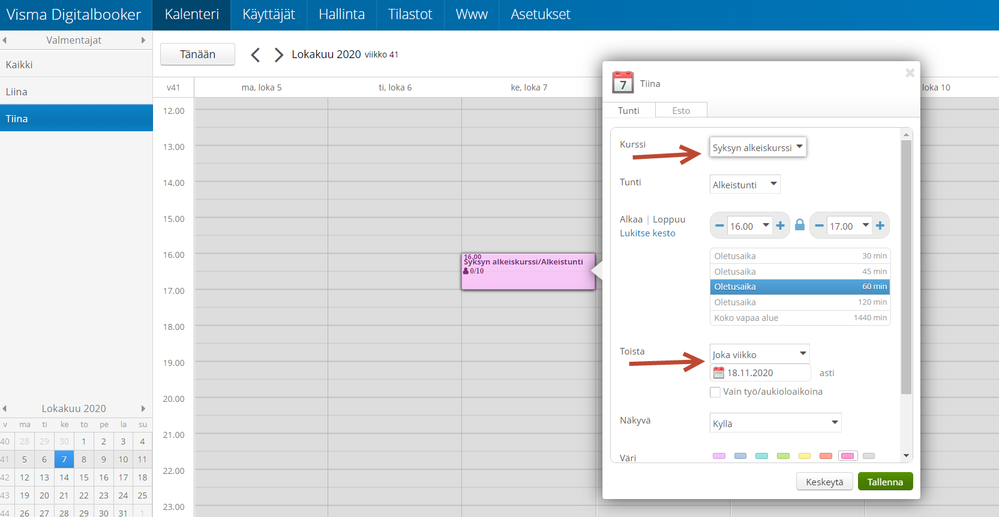Click the 18.11.2020 date field
The image size is (999, 517).
(760, 373)
